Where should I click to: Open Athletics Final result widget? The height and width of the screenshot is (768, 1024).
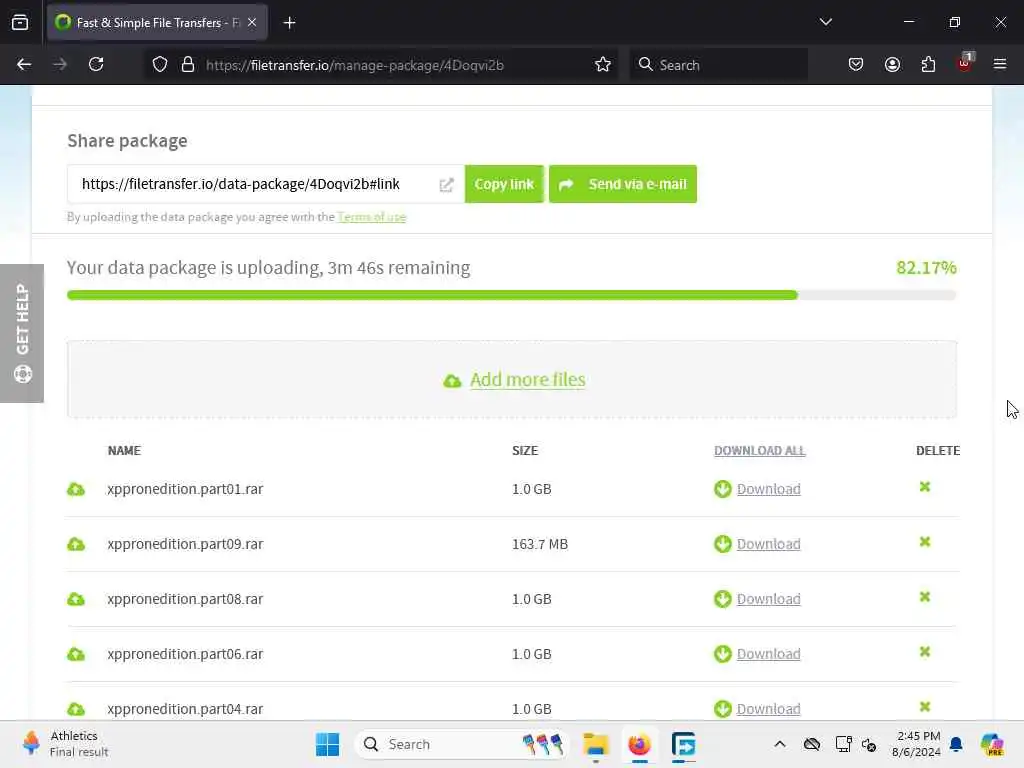point(65,744)
